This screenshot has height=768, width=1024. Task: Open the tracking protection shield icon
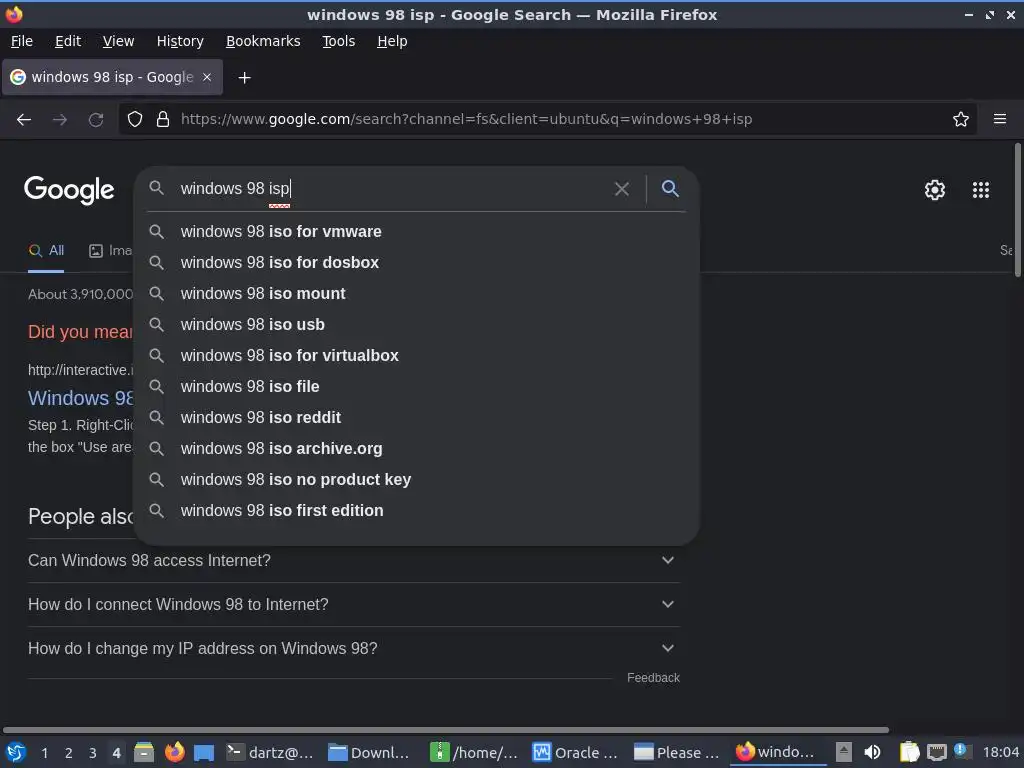(x=135, y=120)
